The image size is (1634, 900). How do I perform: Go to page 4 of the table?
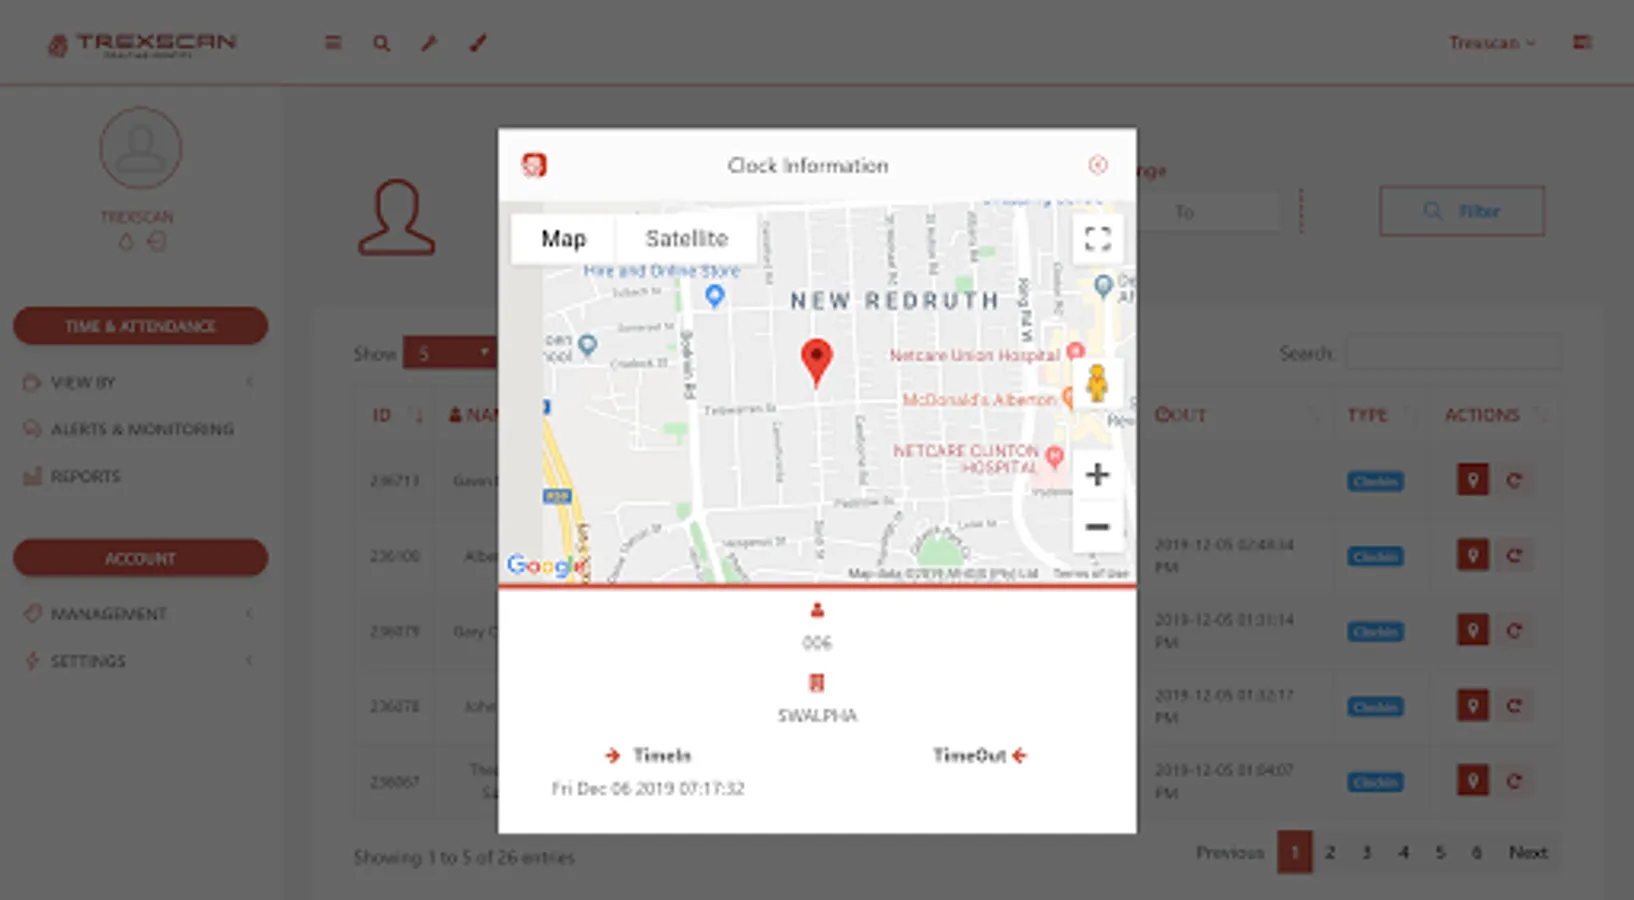(1404, 853)
